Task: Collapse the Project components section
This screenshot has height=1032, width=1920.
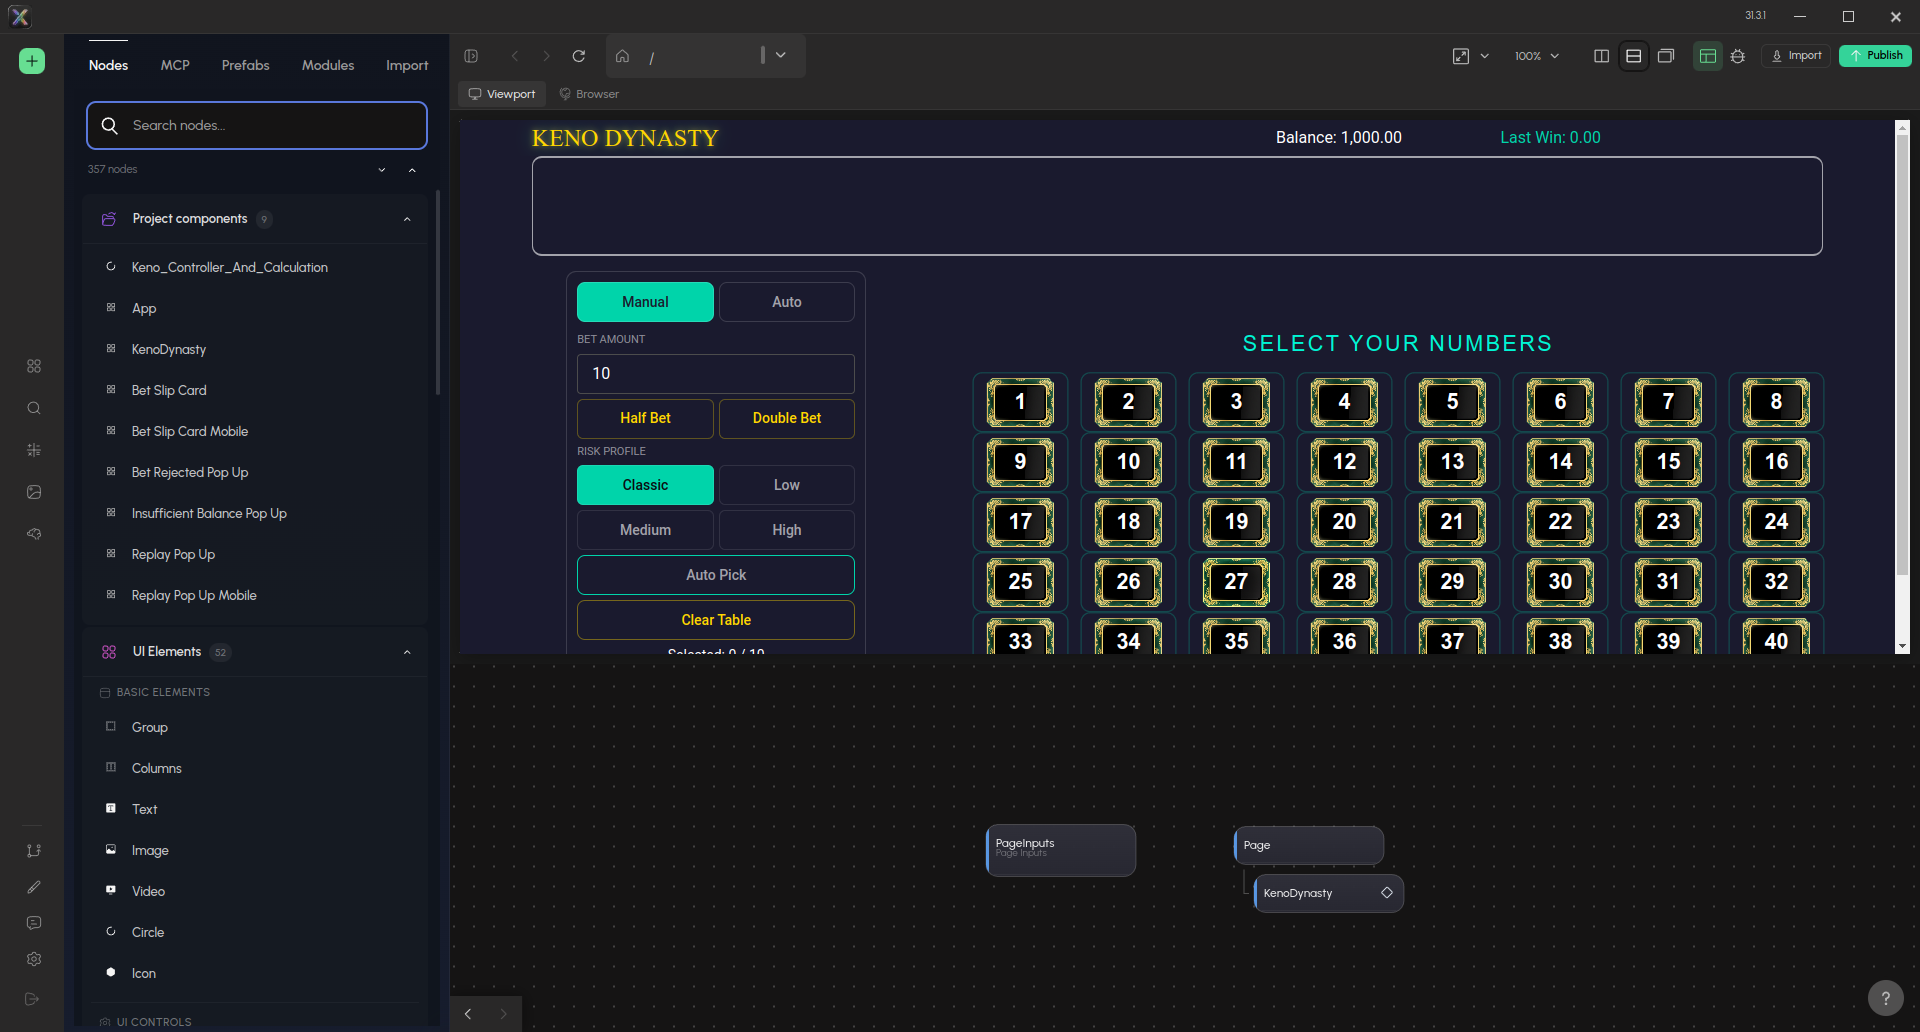Action: pos(407,219)
